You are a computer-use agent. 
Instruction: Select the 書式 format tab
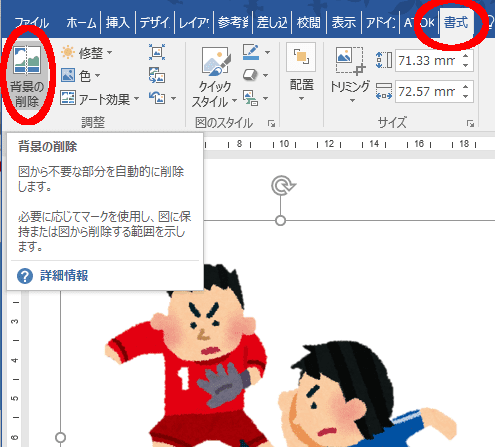pyautogui.click(x=456, y=23)
